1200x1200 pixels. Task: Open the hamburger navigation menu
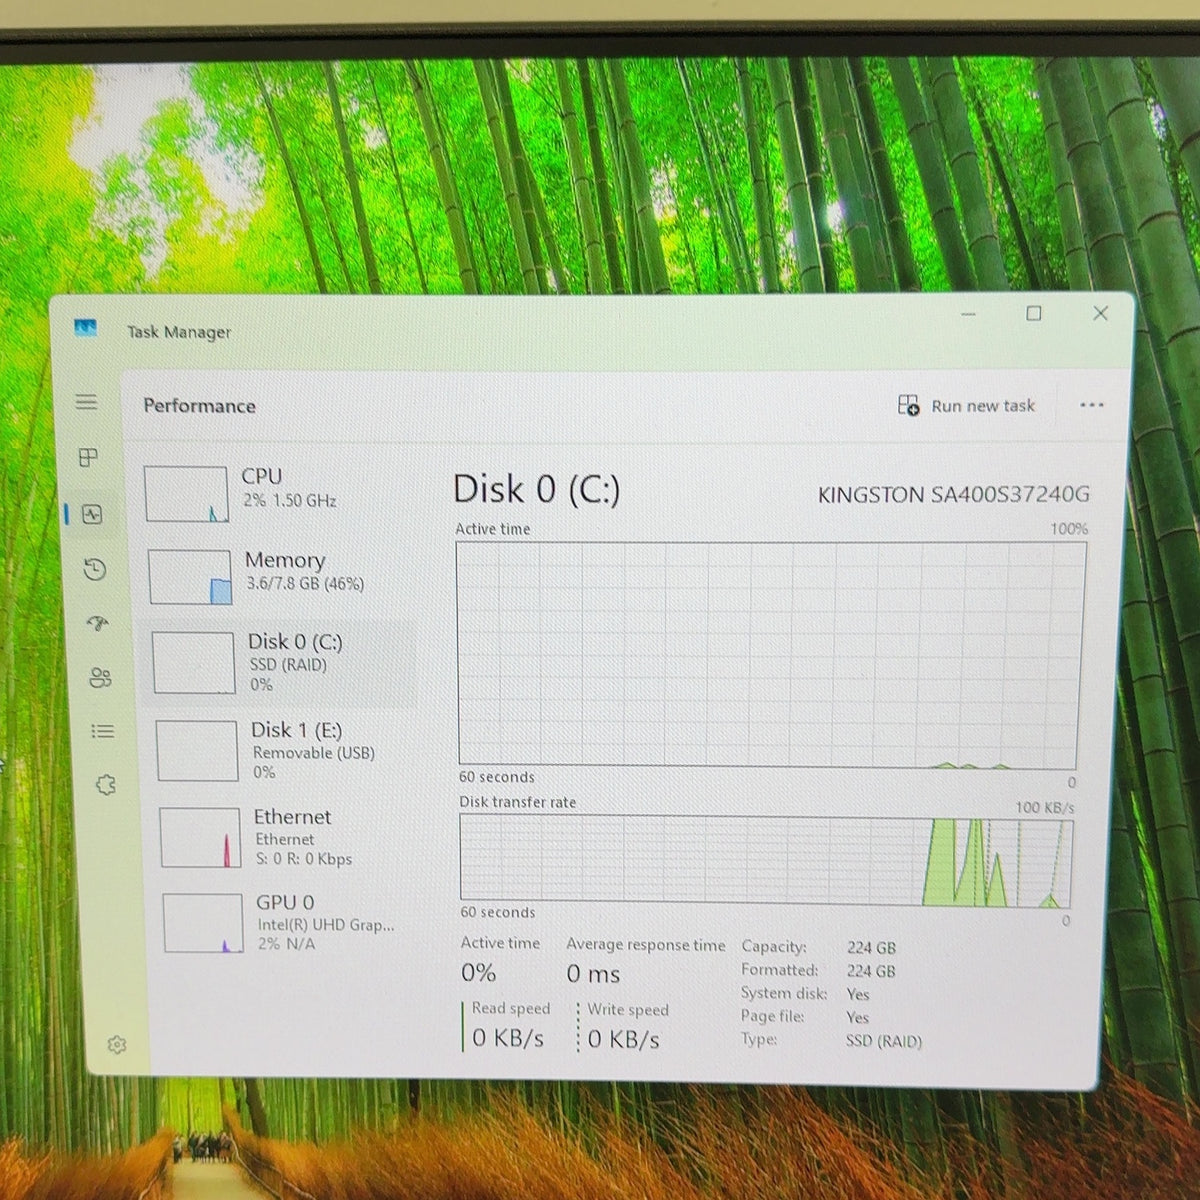coord(87,402)
